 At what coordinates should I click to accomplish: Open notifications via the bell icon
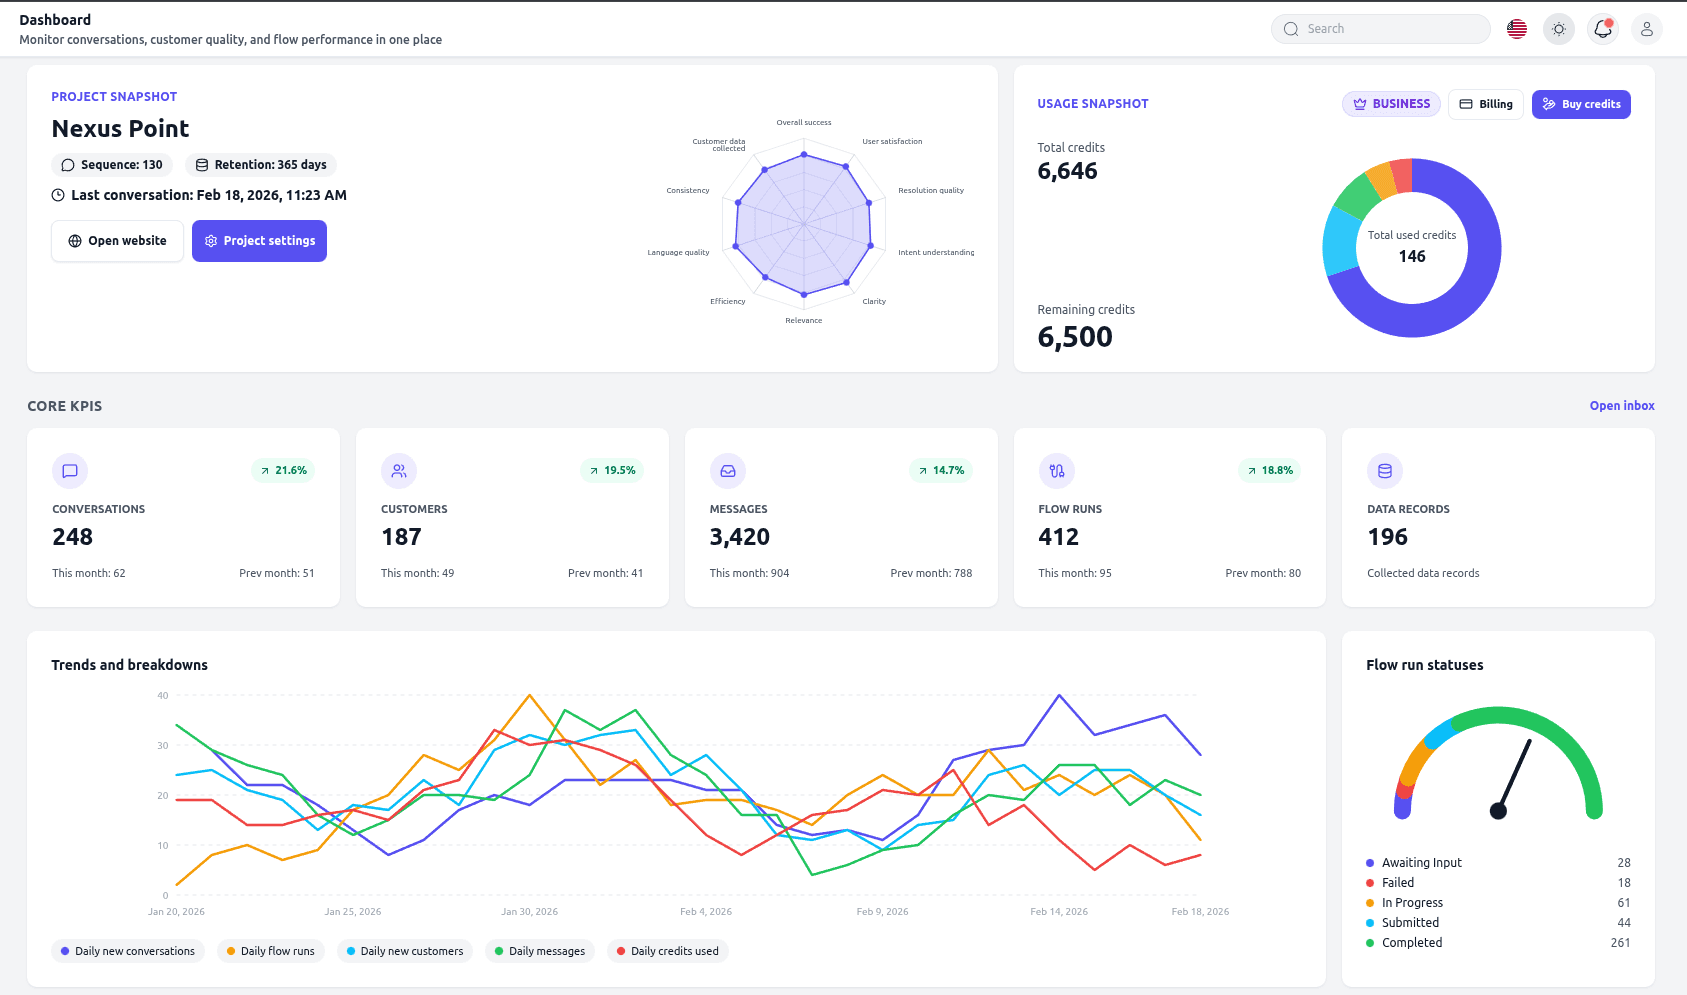(1602, 29)
